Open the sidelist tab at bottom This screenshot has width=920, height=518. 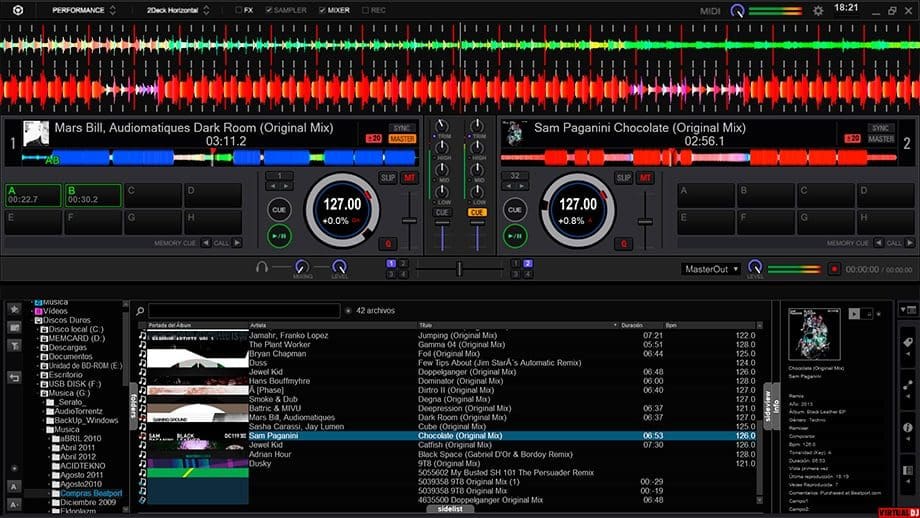pos(450,509)
